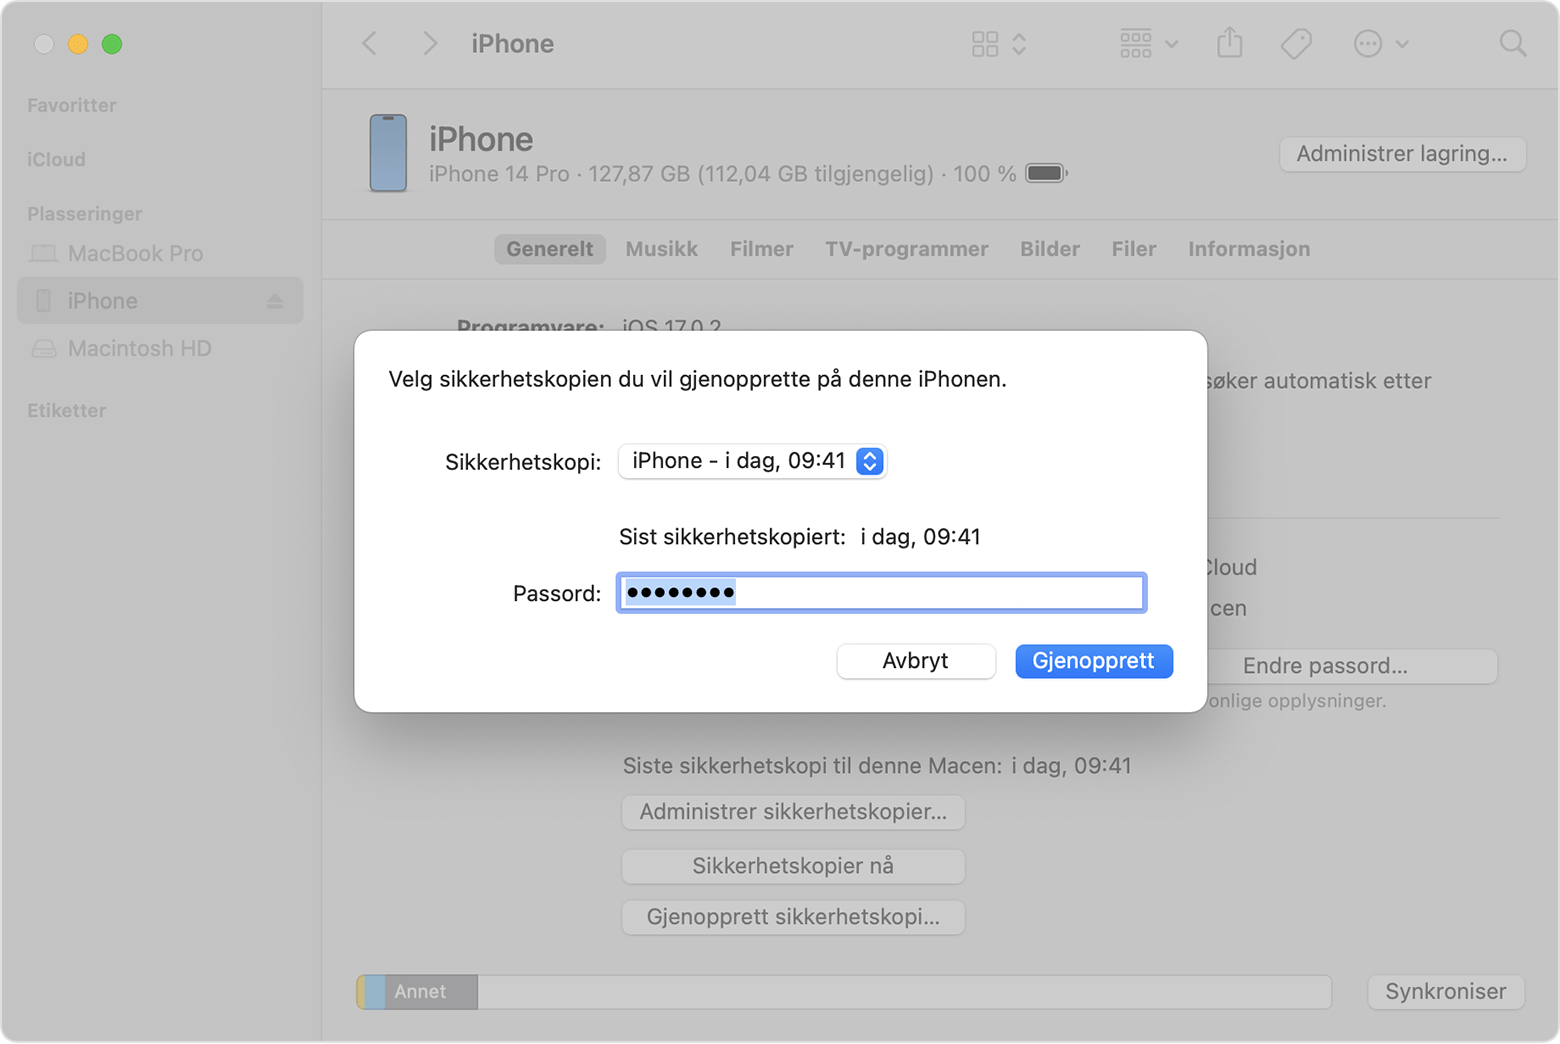Open the ellipsis More actions icon
The image size is (1560, 1044).
pos(1368,44)
